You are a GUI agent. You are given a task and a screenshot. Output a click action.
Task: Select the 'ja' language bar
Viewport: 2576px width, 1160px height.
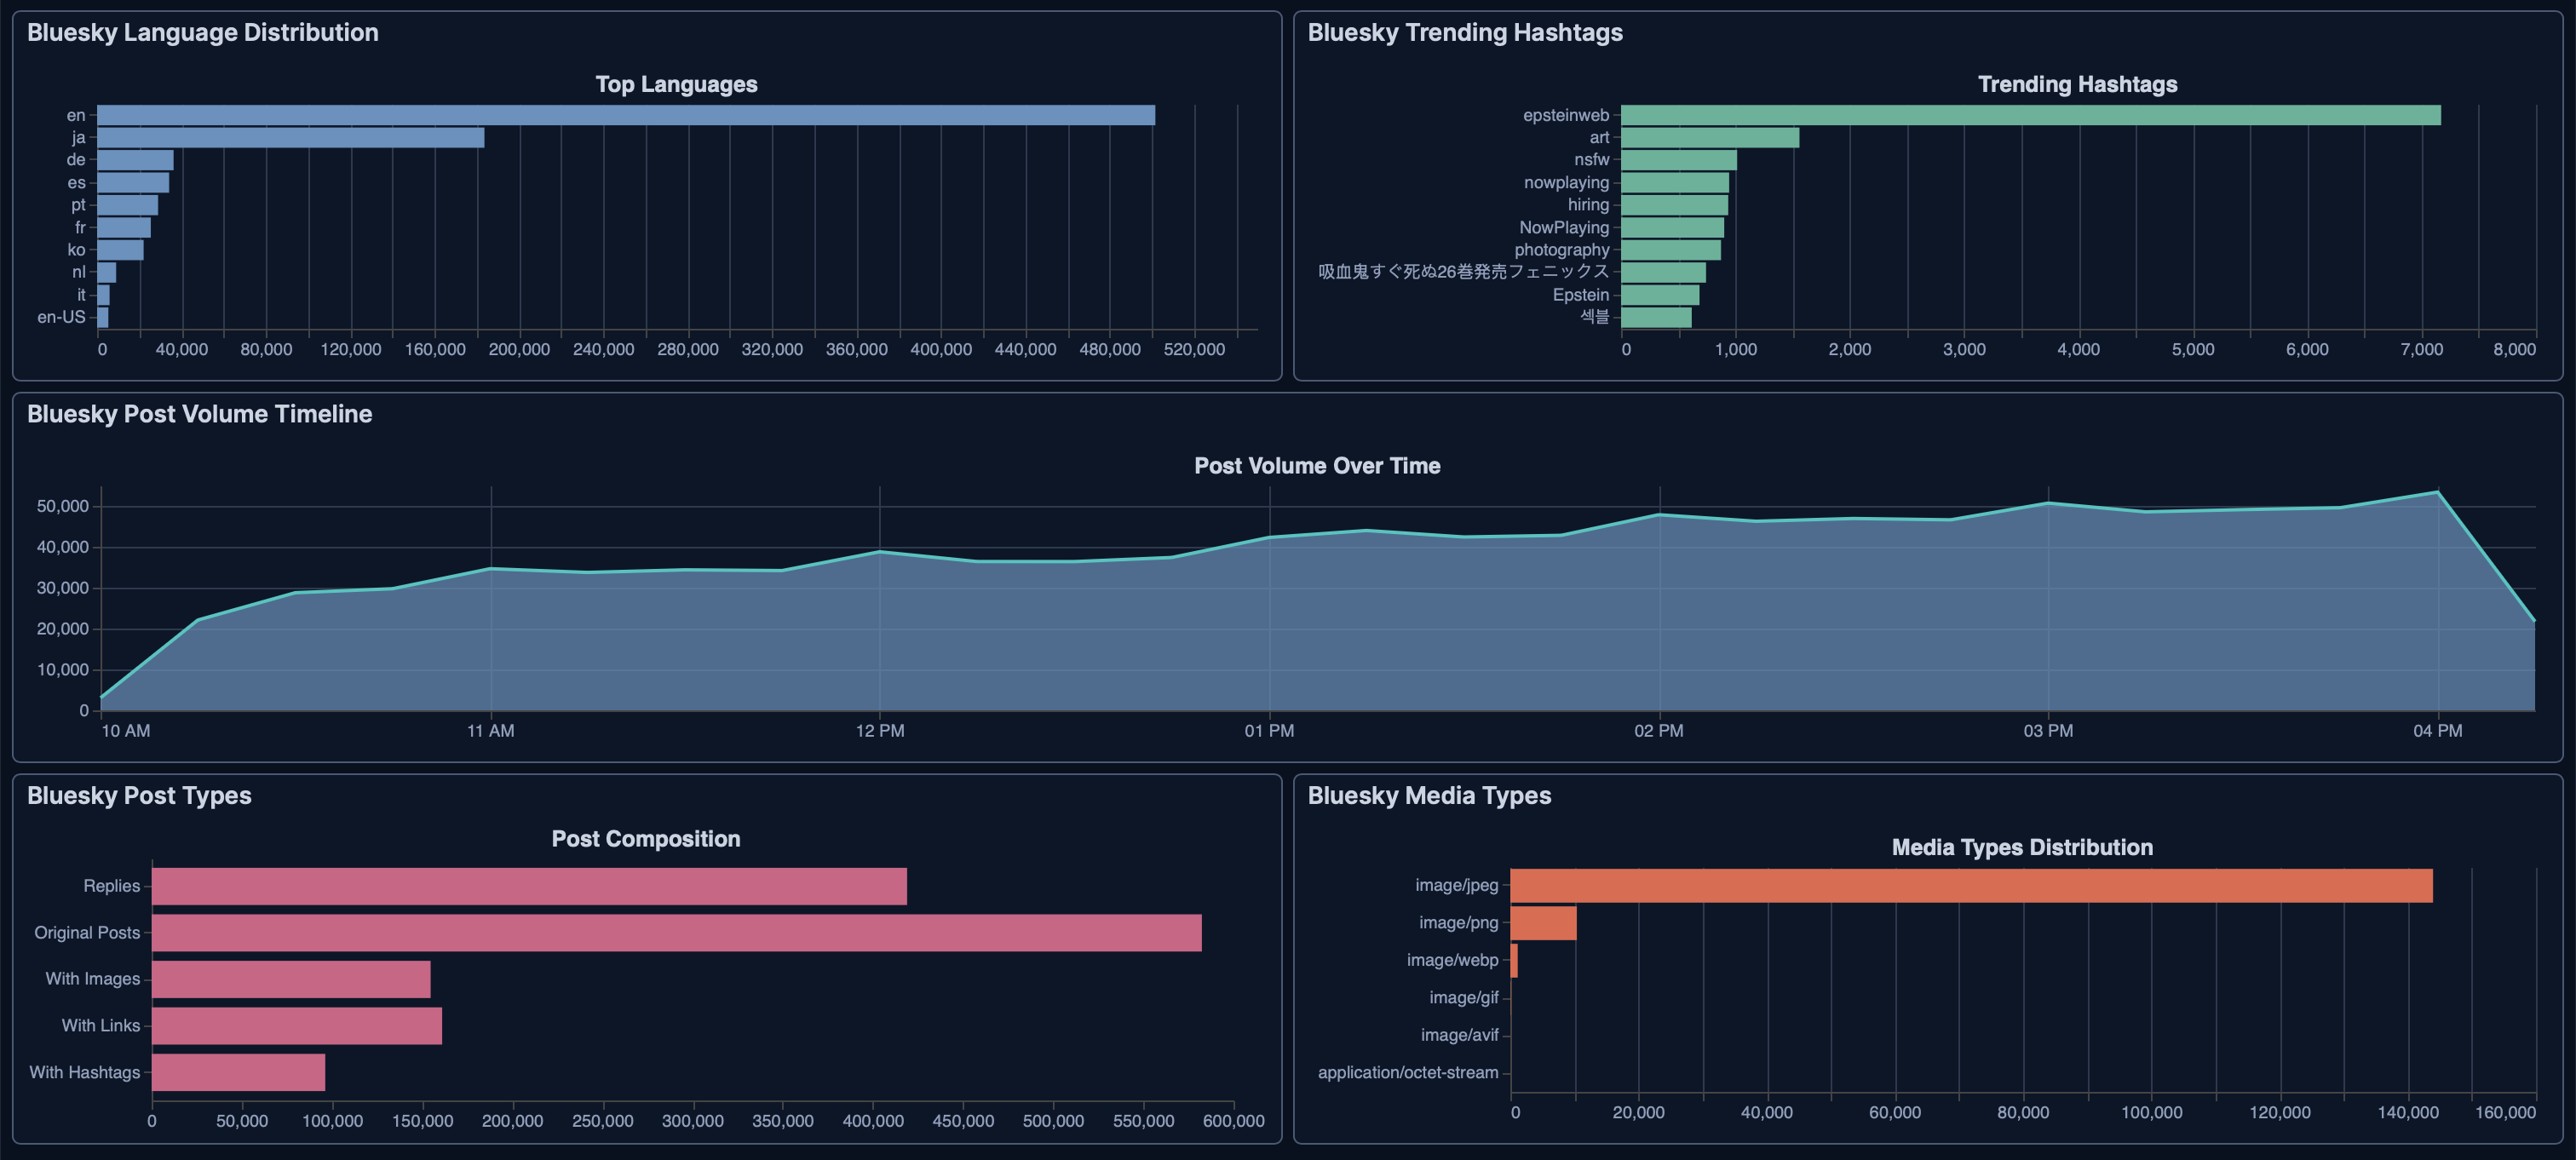290,136
